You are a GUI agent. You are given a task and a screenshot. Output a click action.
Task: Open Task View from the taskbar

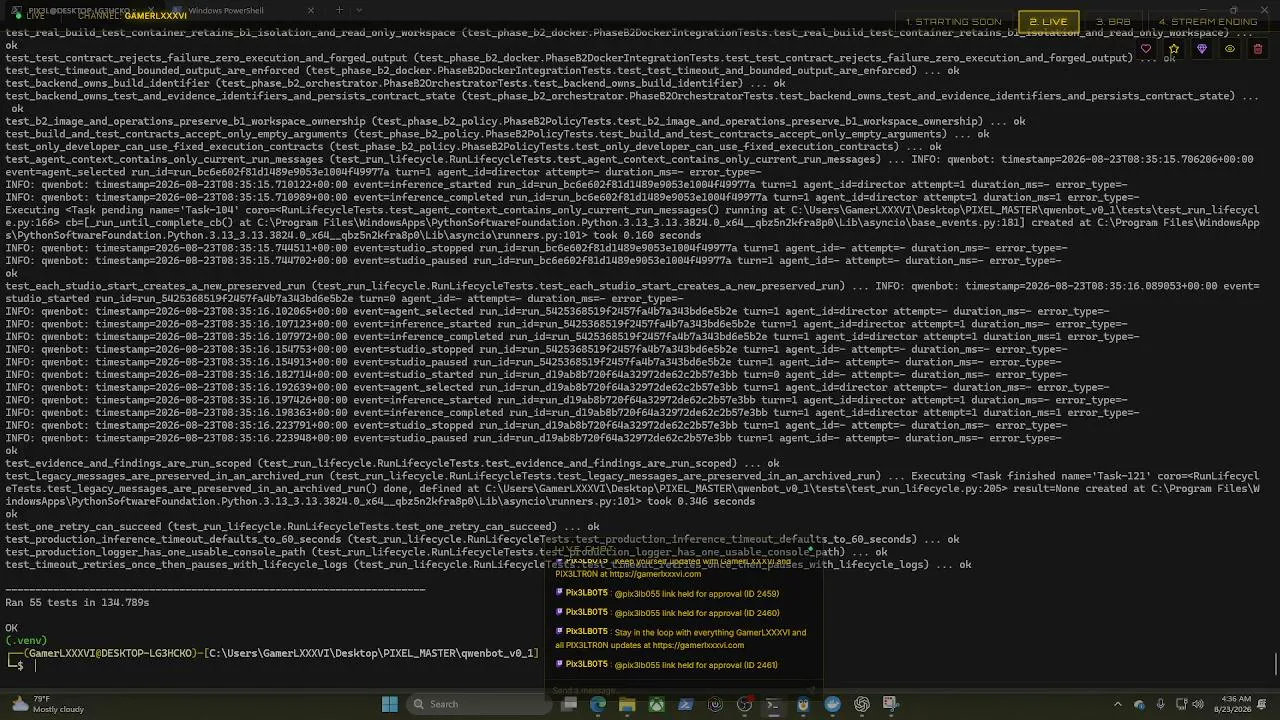coord(569,705)
